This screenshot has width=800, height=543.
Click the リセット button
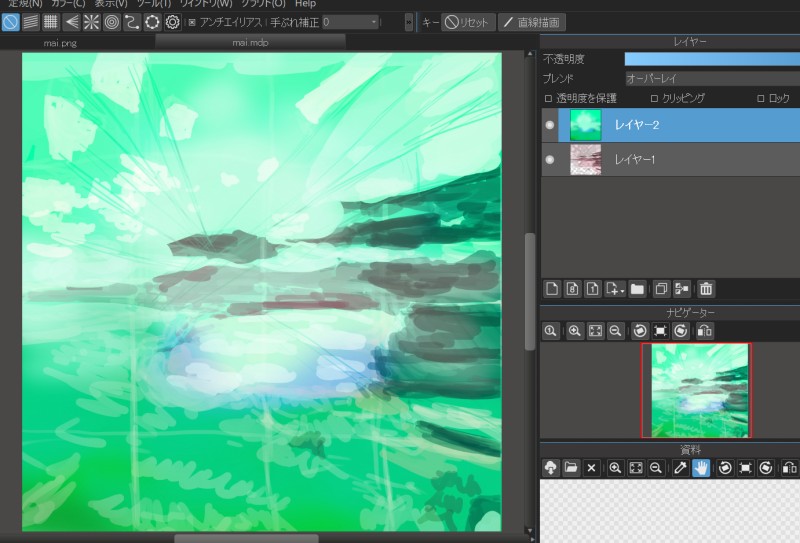tap(468, 22)
